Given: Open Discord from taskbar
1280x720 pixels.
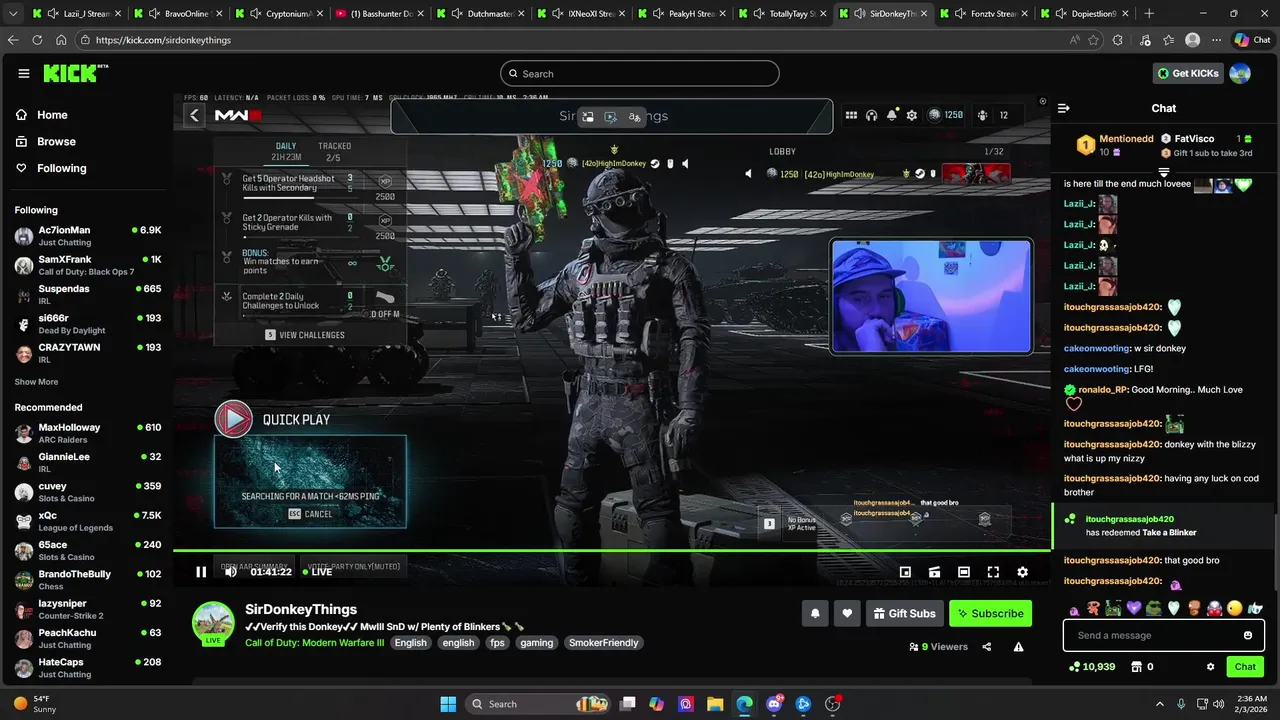Looking at the screenshot, I should 773,704.
